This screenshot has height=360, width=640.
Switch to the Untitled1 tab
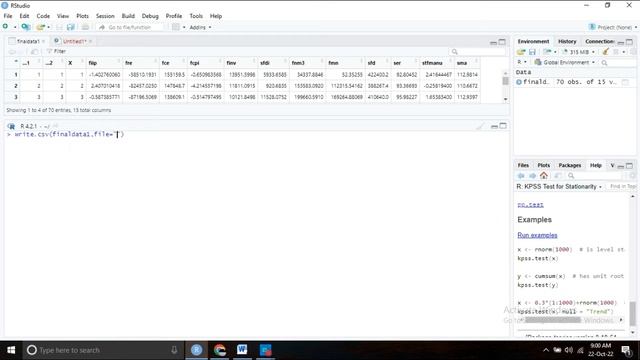click(x=73, y=41)
